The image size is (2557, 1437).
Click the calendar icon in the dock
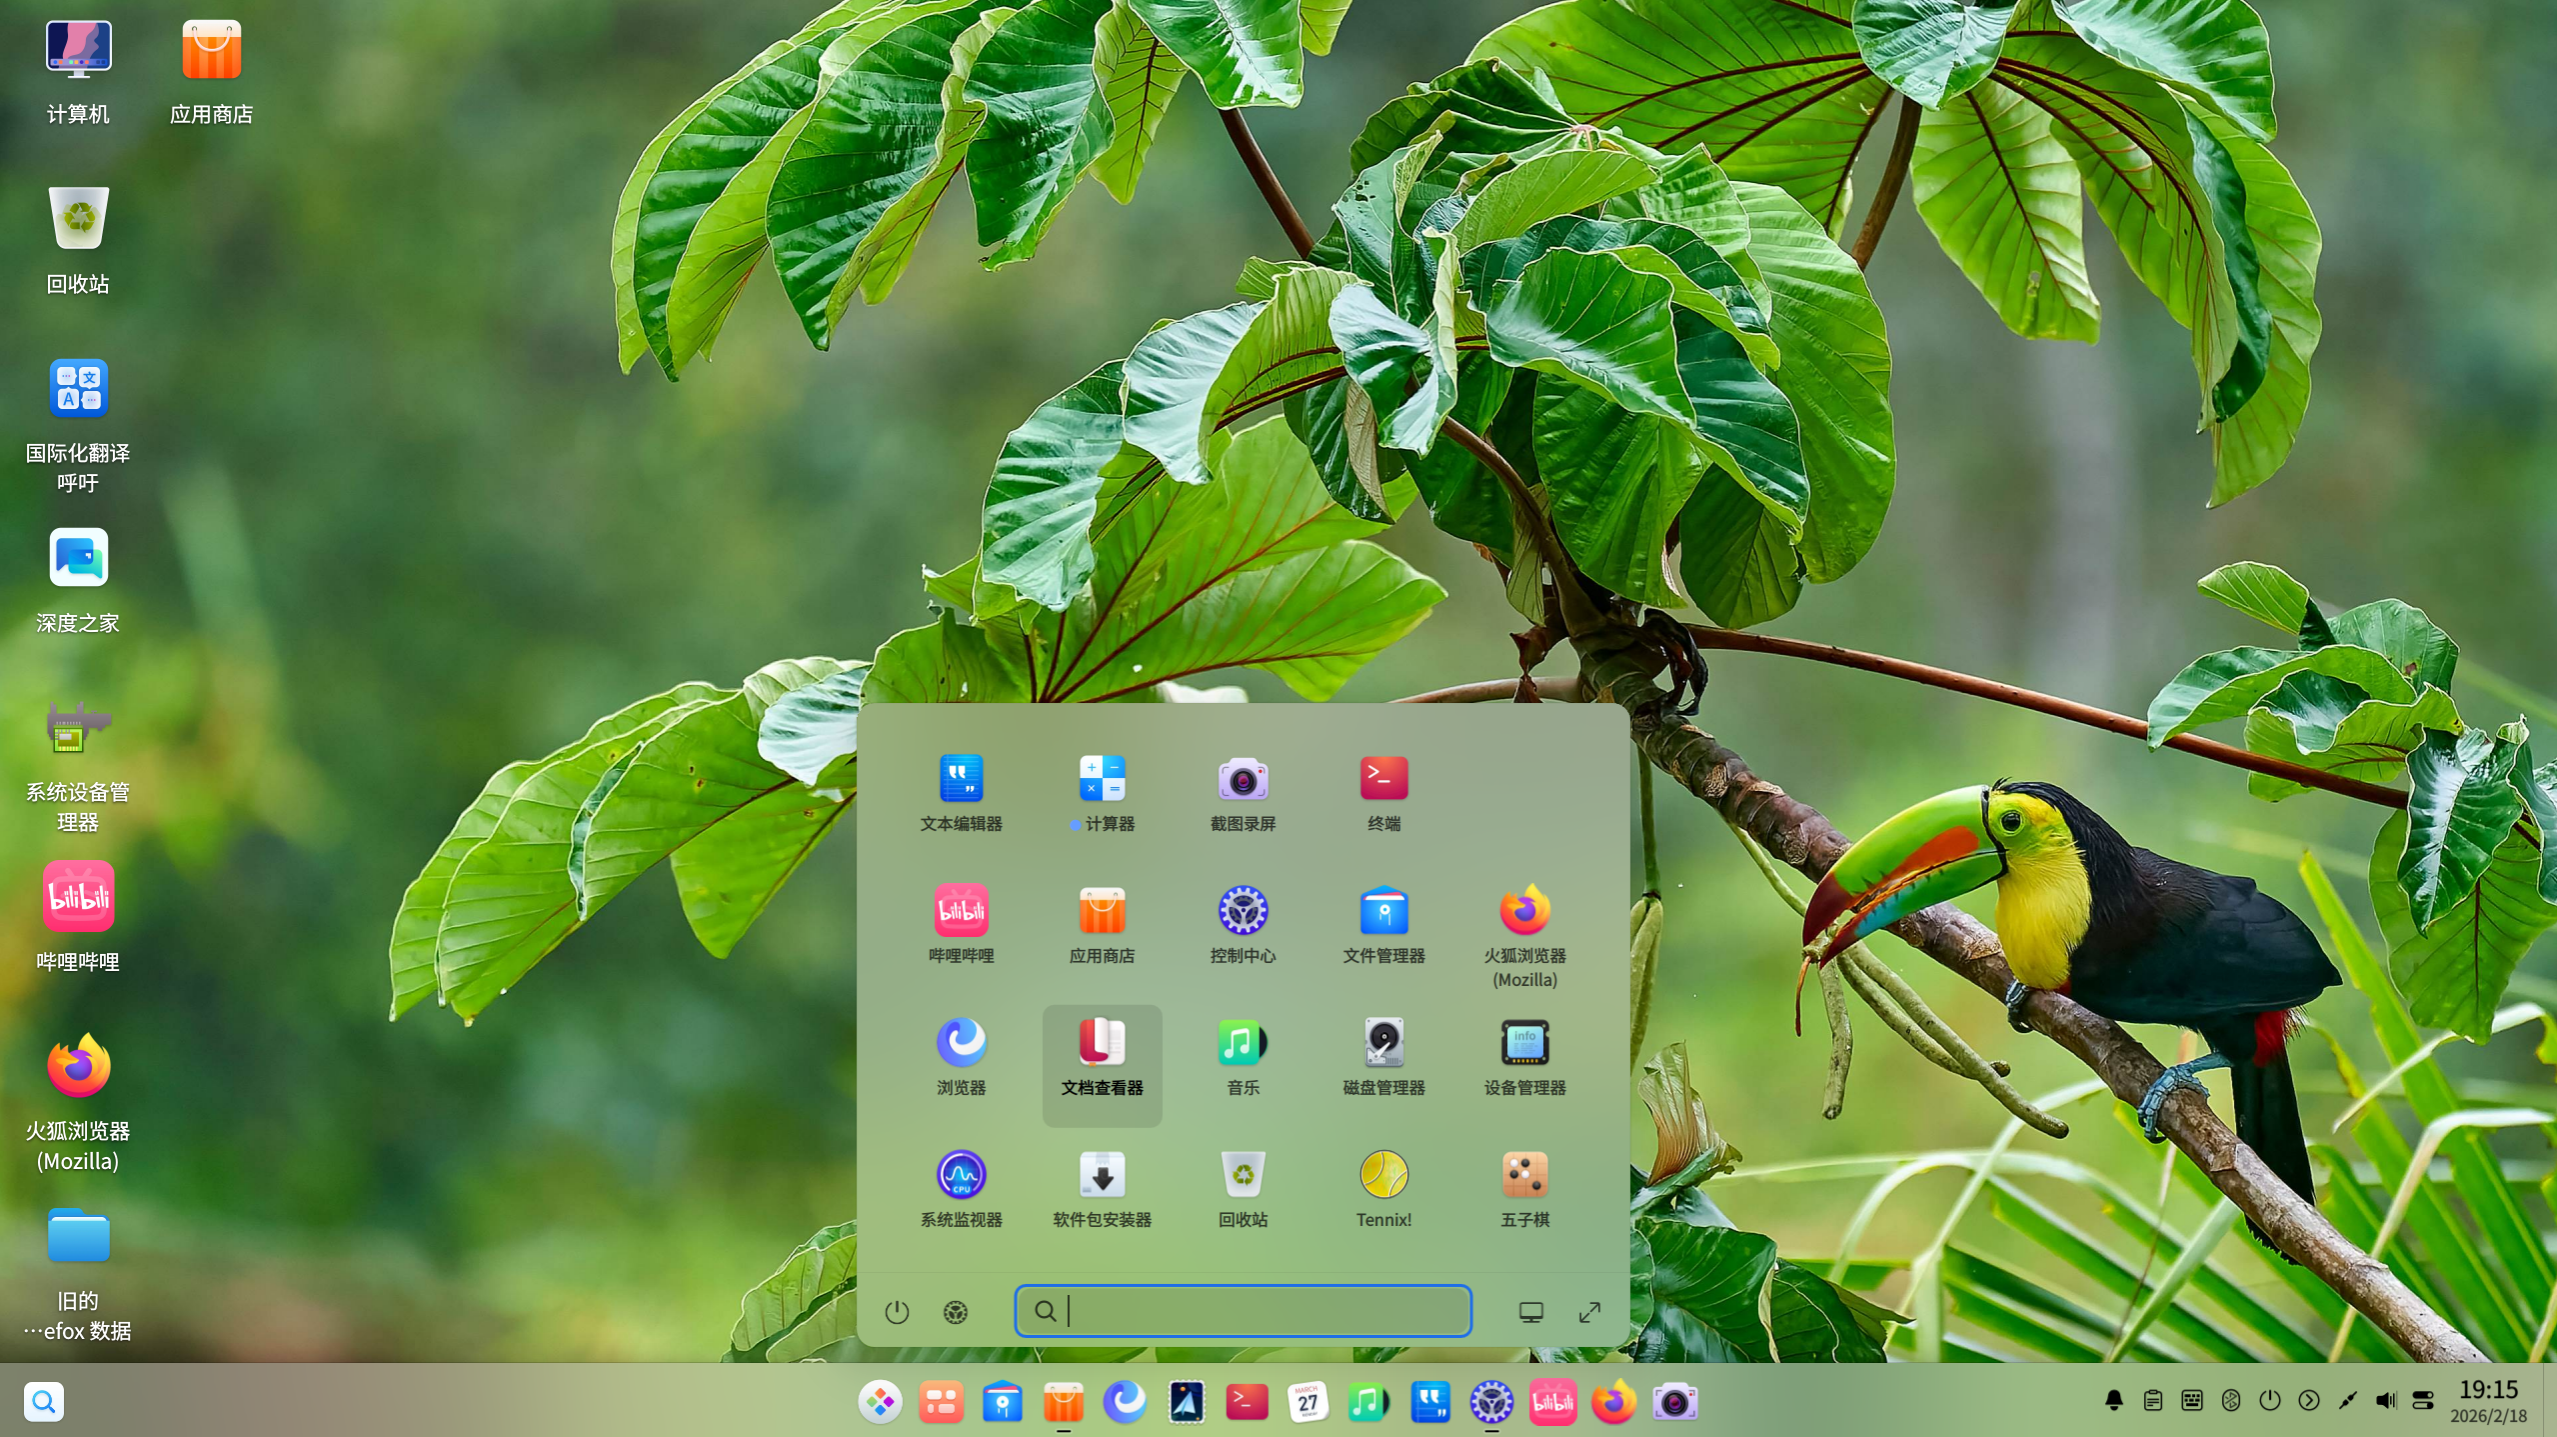click(x=1307, y=1402)
